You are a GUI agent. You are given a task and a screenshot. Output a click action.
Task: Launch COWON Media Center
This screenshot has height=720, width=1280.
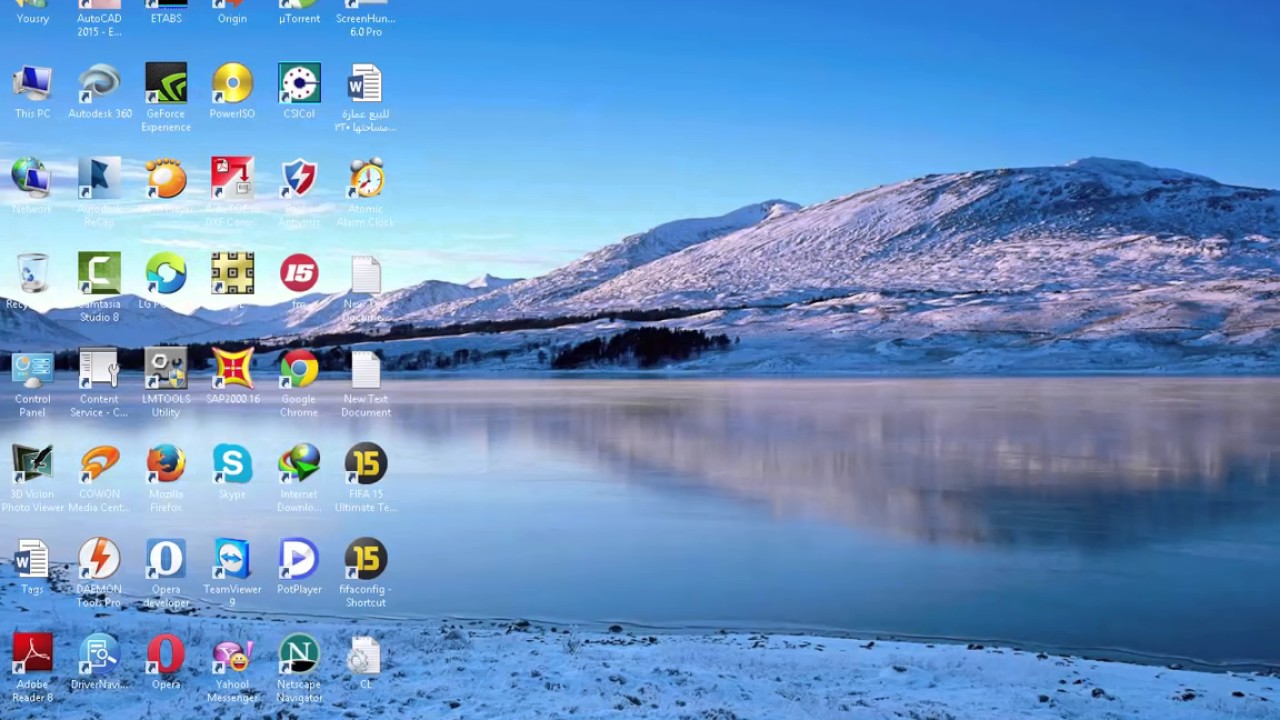pos(99,478)
